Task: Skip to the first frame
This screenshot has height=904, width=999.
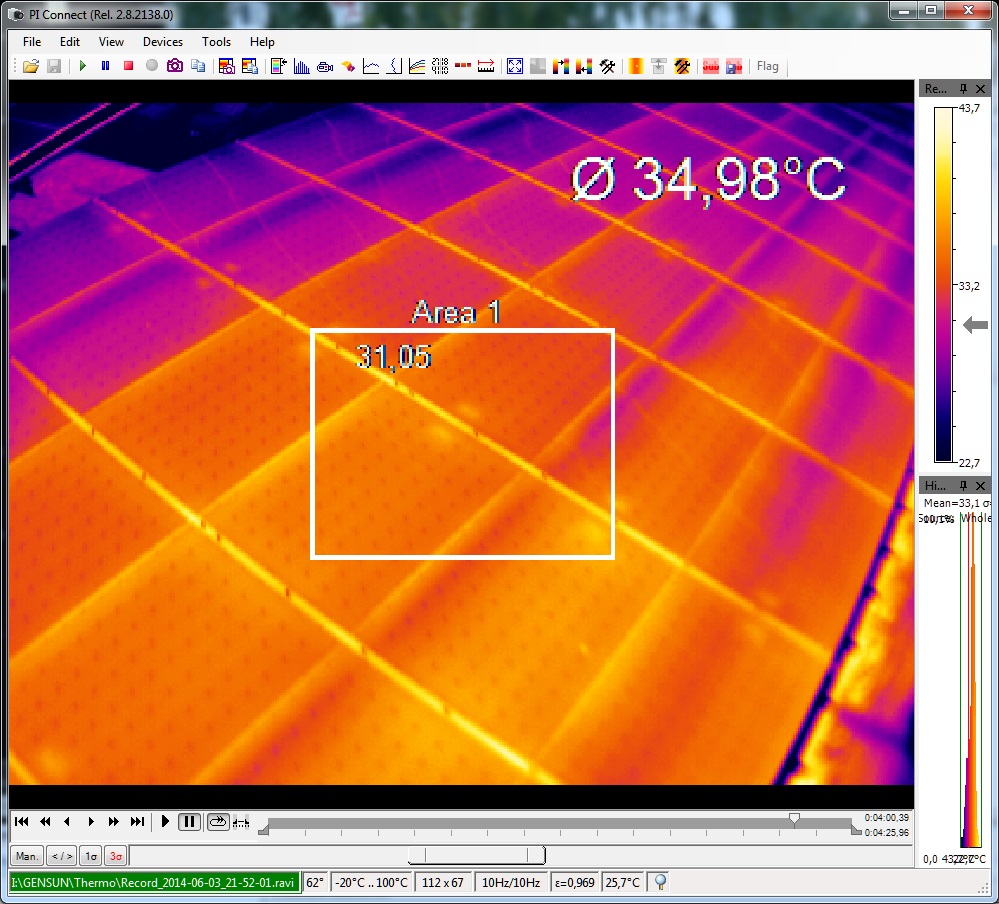Action: pyautogui.click(x=21, y=822)
